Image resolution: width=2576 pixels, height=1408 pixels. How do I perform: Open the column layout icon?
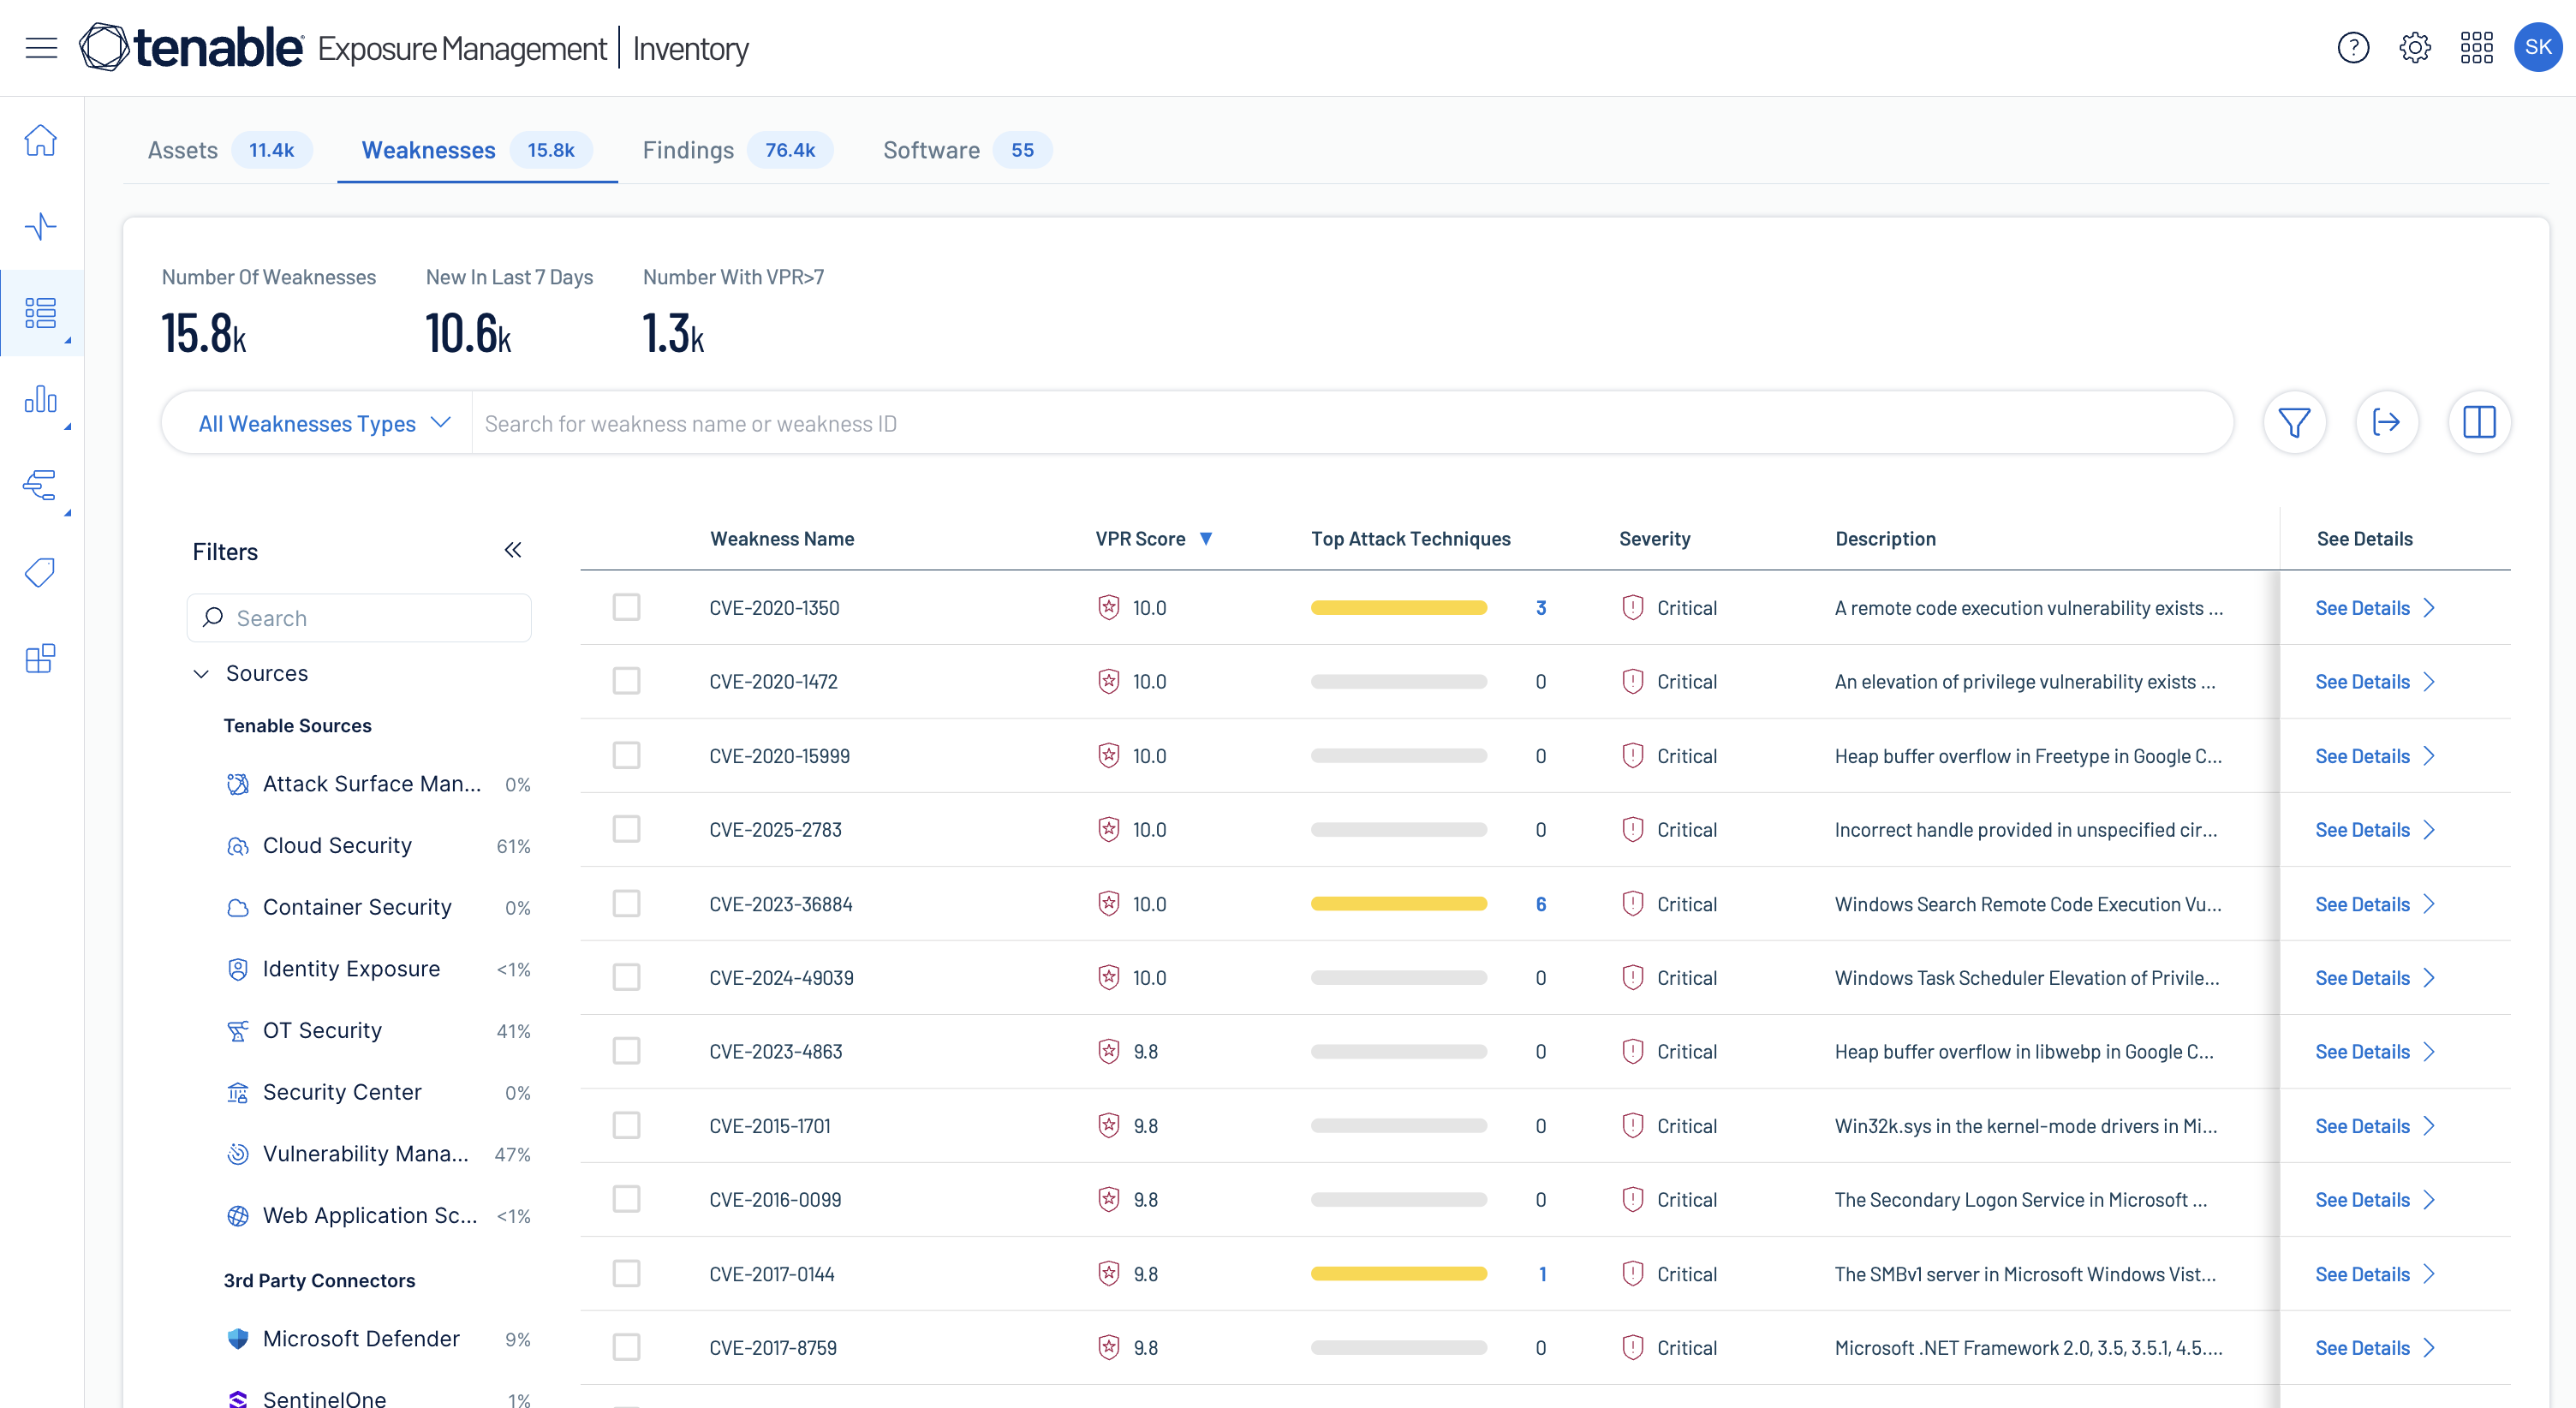(2478, 423)
